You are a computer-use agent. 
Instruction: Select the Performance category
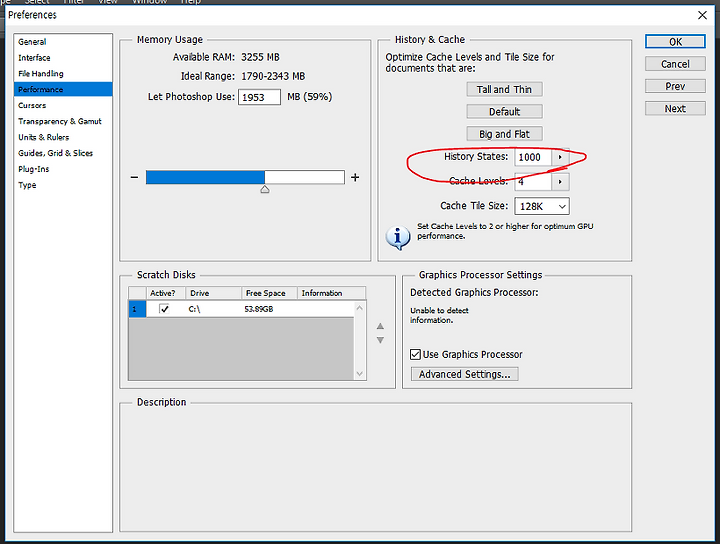[63, 90]
